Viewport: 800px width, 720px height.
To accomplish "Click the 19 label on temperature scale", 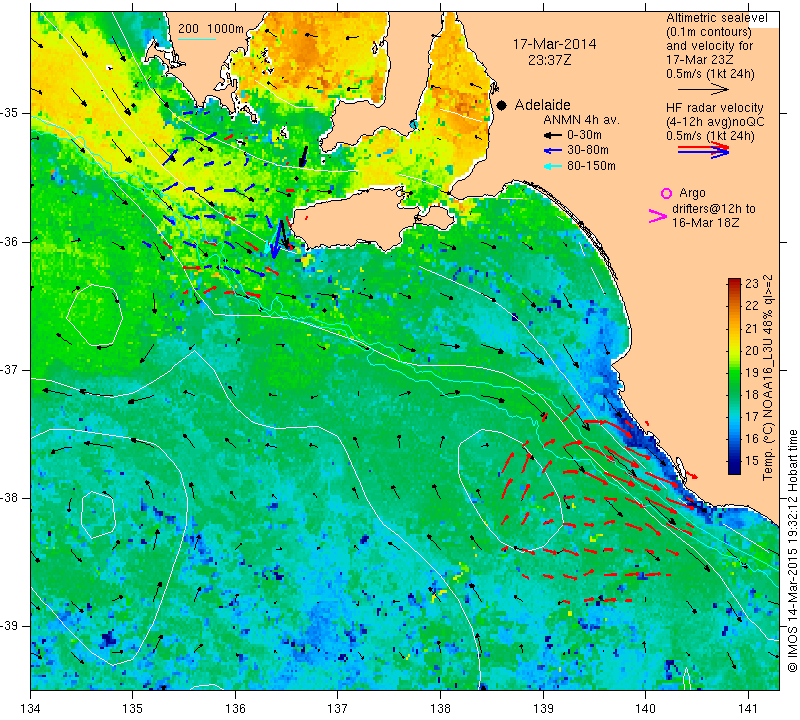I will (752, 372).
